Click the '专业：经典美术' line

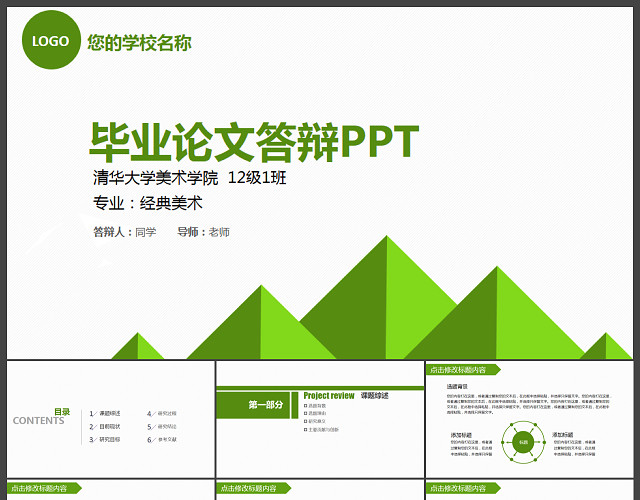point(147,203)
